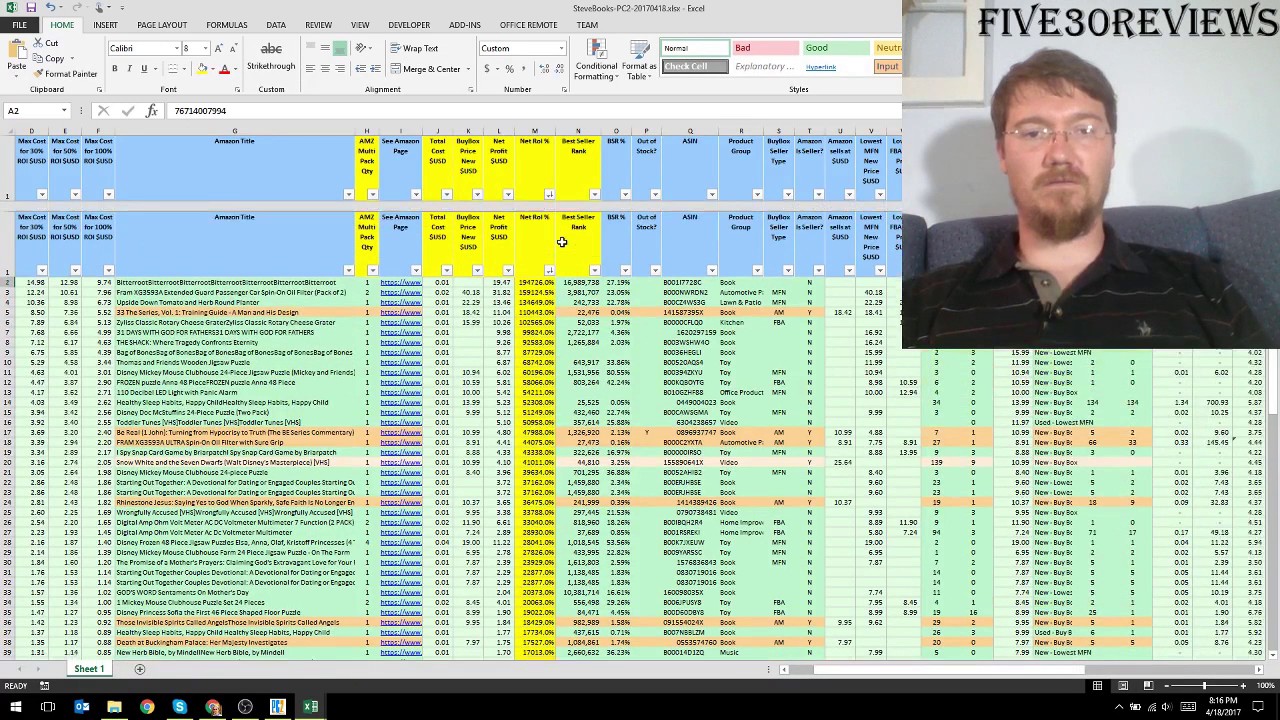Apply the Good cell style

(x=835, y=48)
